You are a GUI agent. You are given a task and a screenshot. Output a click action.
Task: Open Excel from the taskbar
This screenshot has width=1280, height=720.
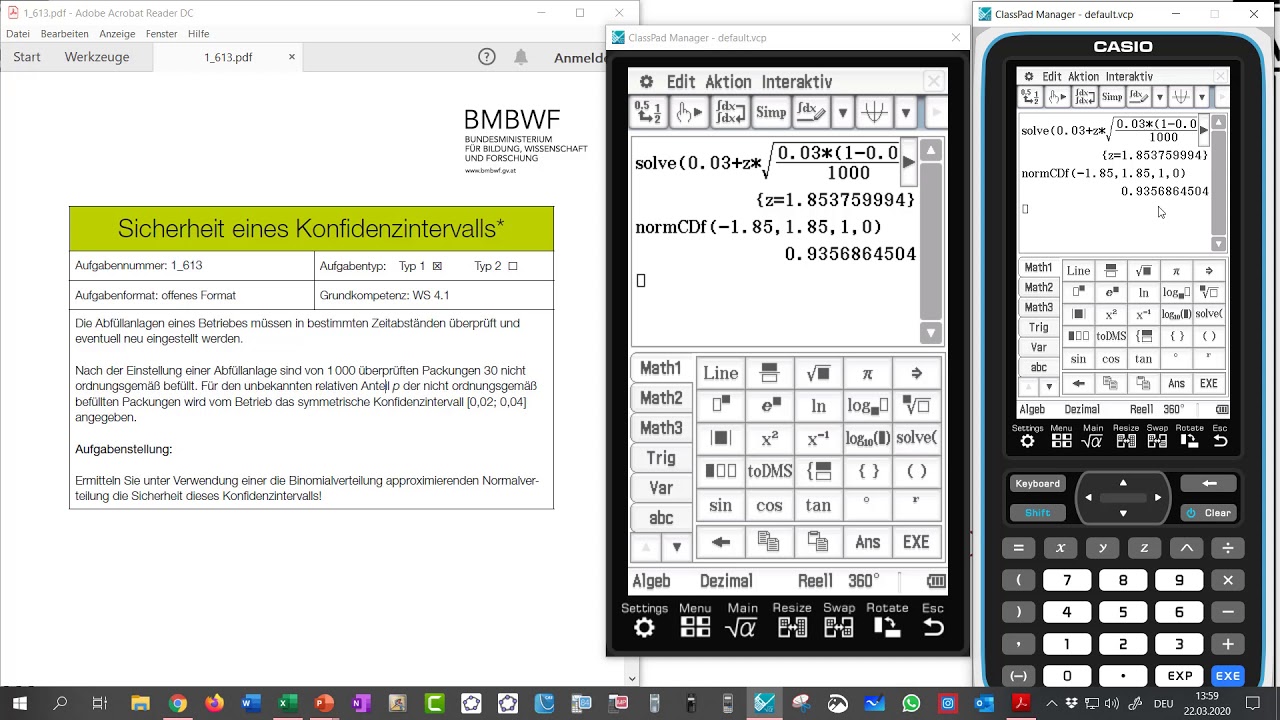coord(287,704)
